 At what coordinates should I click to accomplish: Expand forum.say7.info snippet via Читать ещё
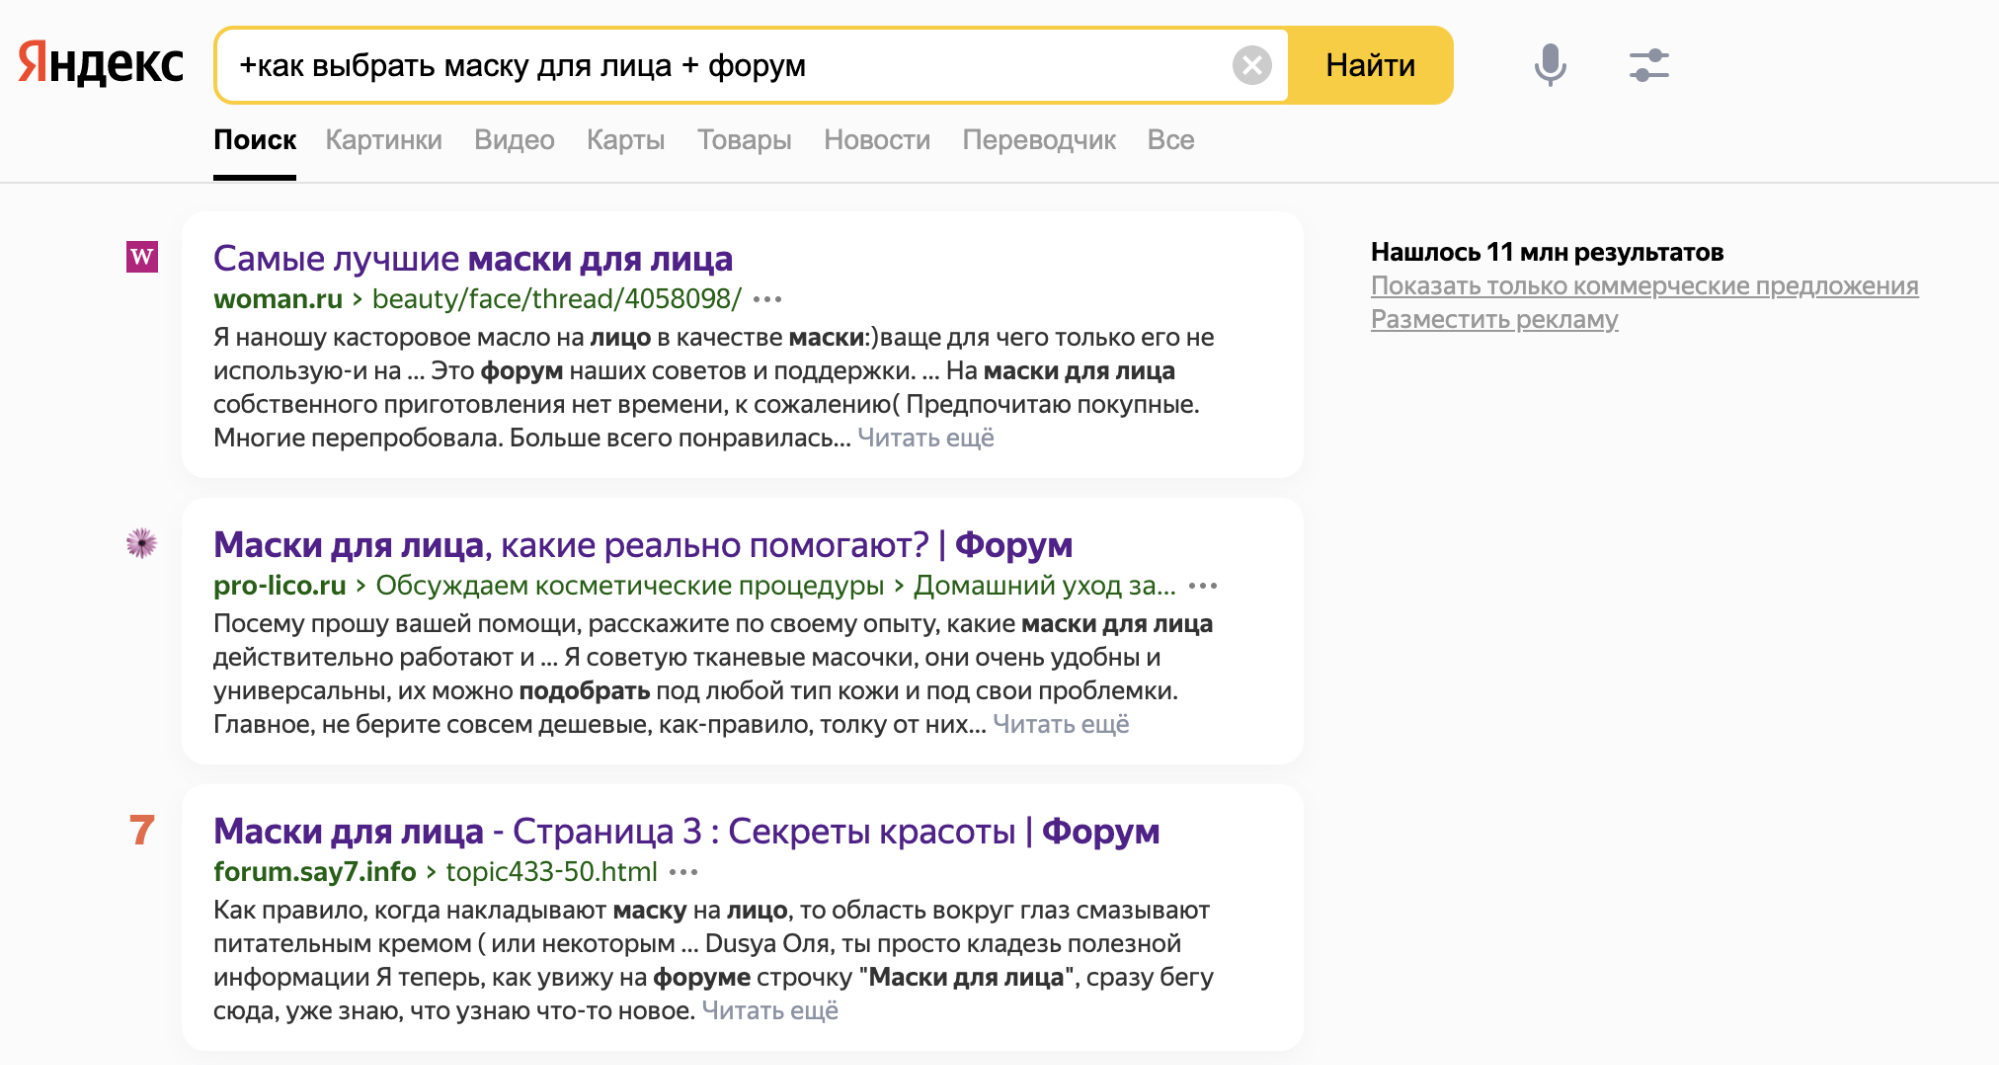click(x=770, y=1011)
